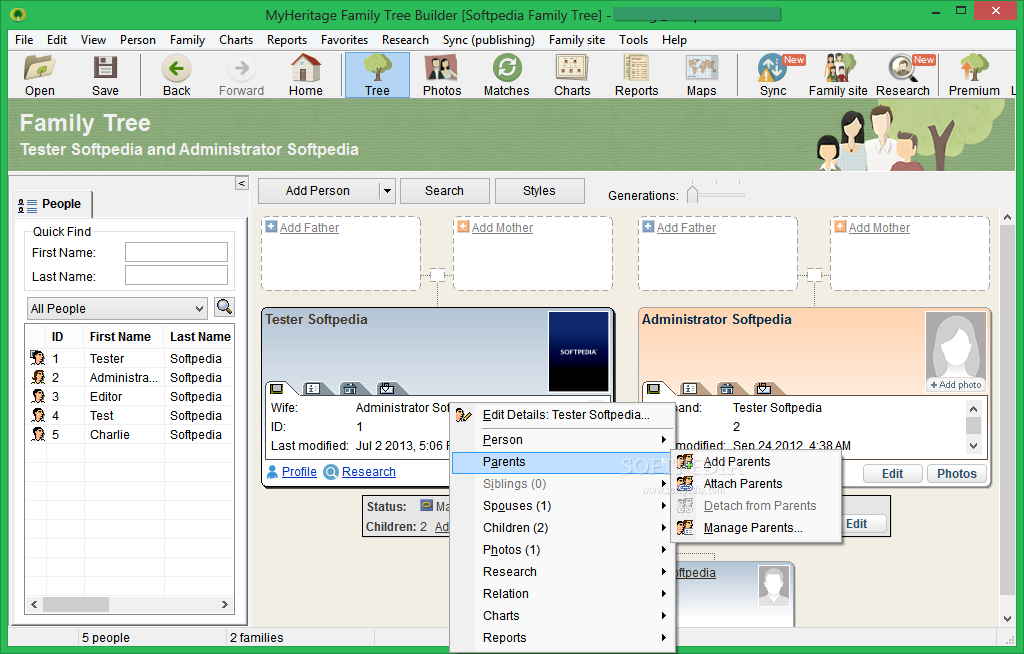Open the Sync (publishing) menu

pyautogui.click(x=488, y=40)
